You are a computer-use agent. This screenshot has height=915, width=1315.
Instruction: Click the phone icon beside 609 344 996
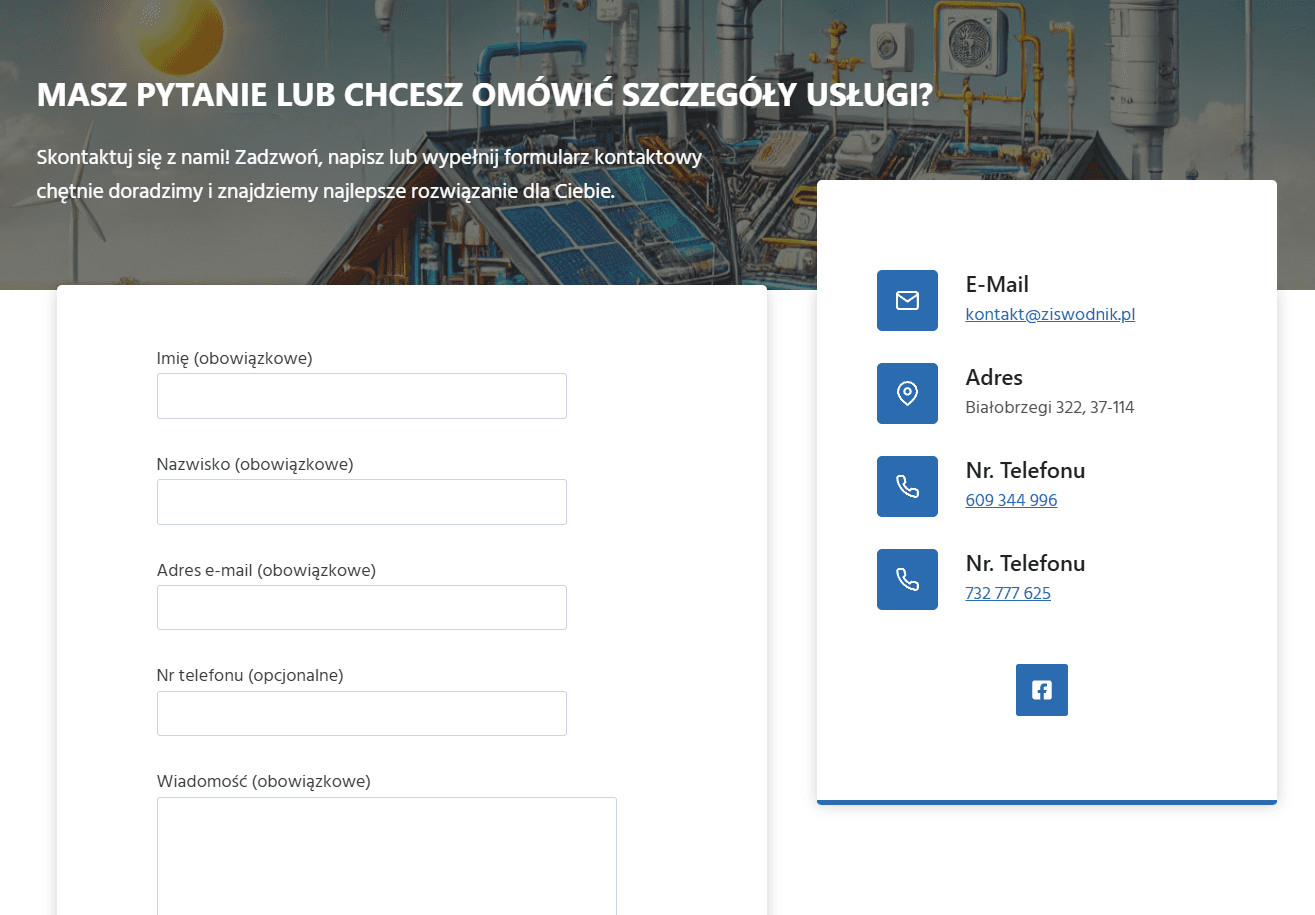(x=907, y=486)
